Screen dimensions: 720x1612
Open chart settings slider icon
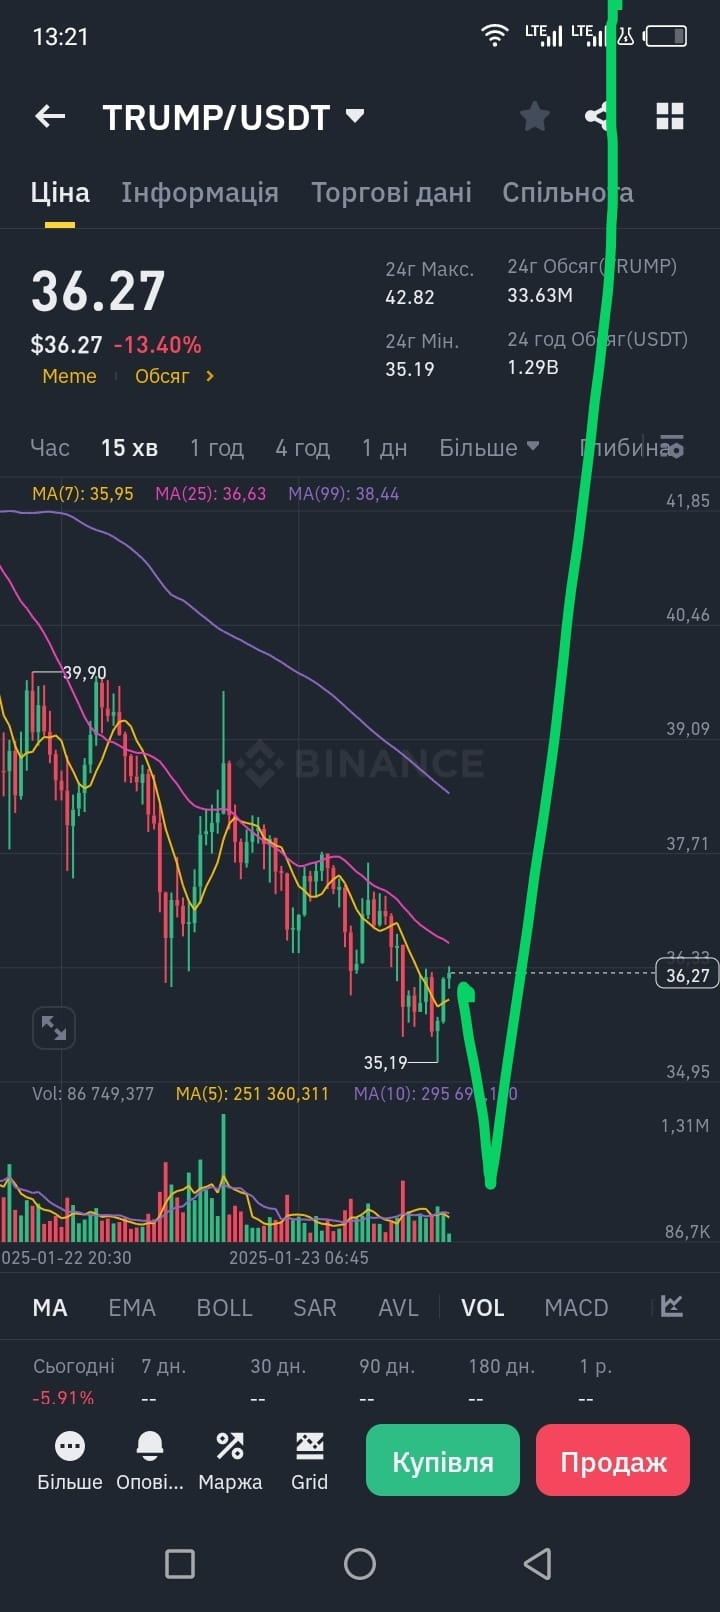pos(673,446)
